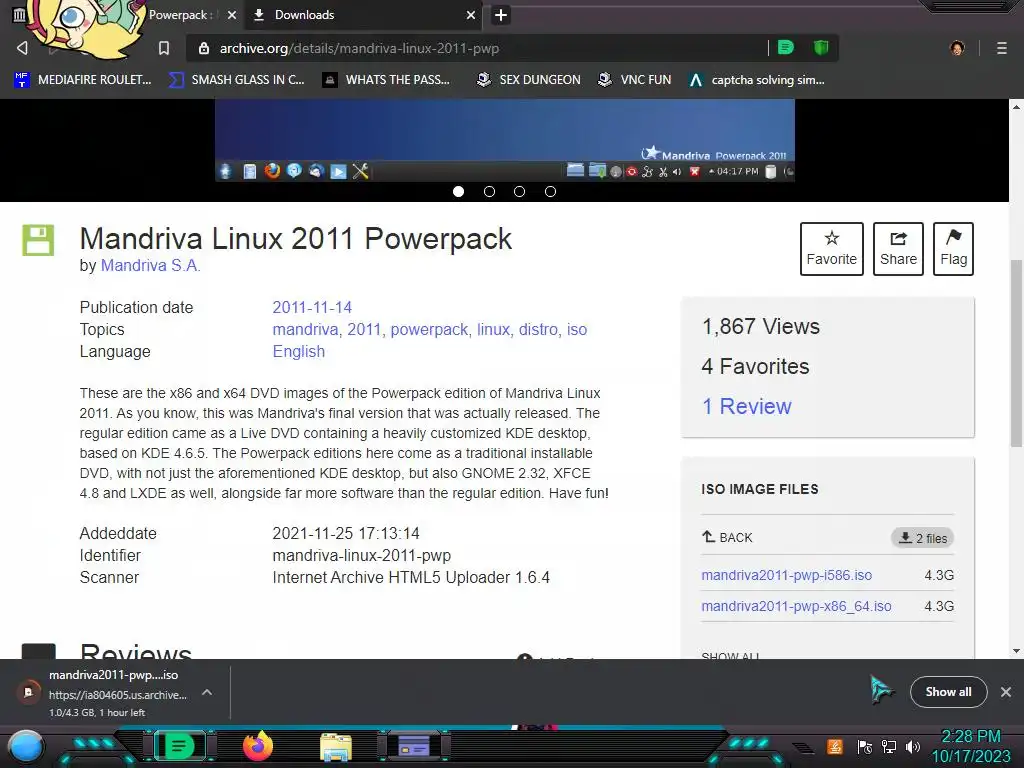Click the page vertical scrollbar thumb
1024x768 pixels.
[1016, 353]
